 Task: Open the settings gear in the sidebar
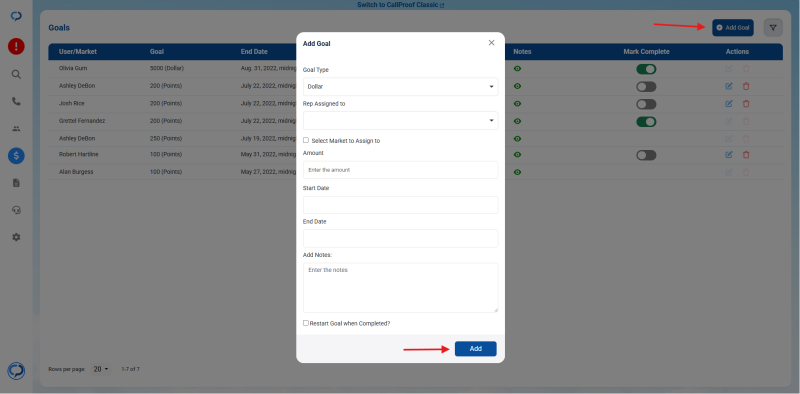click(16, 237)
